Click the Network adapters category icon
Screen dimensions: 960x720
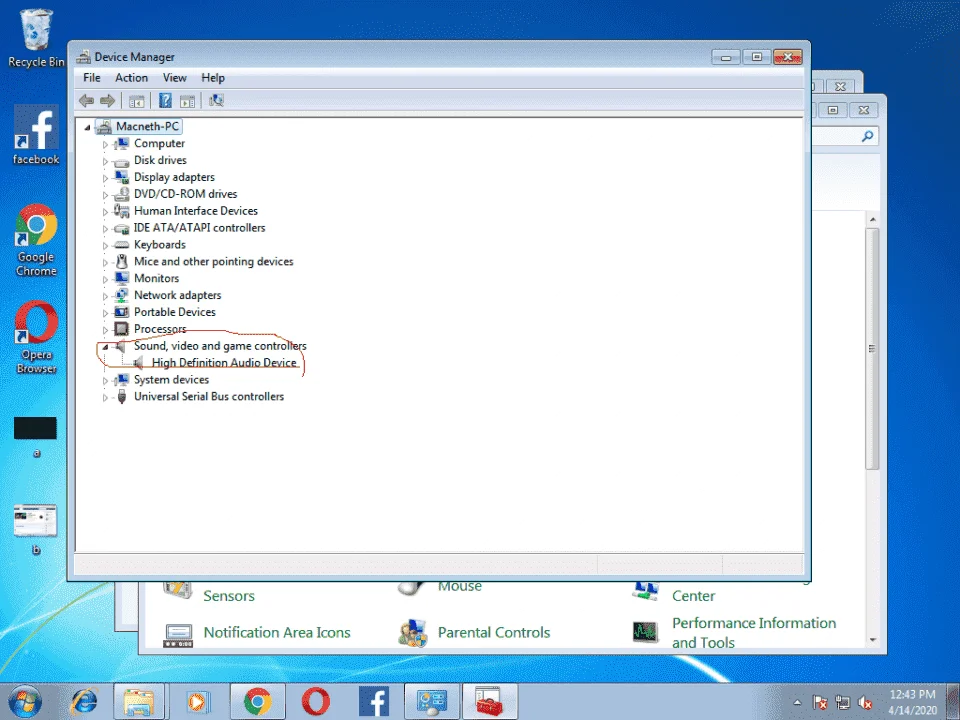[121, 295]
